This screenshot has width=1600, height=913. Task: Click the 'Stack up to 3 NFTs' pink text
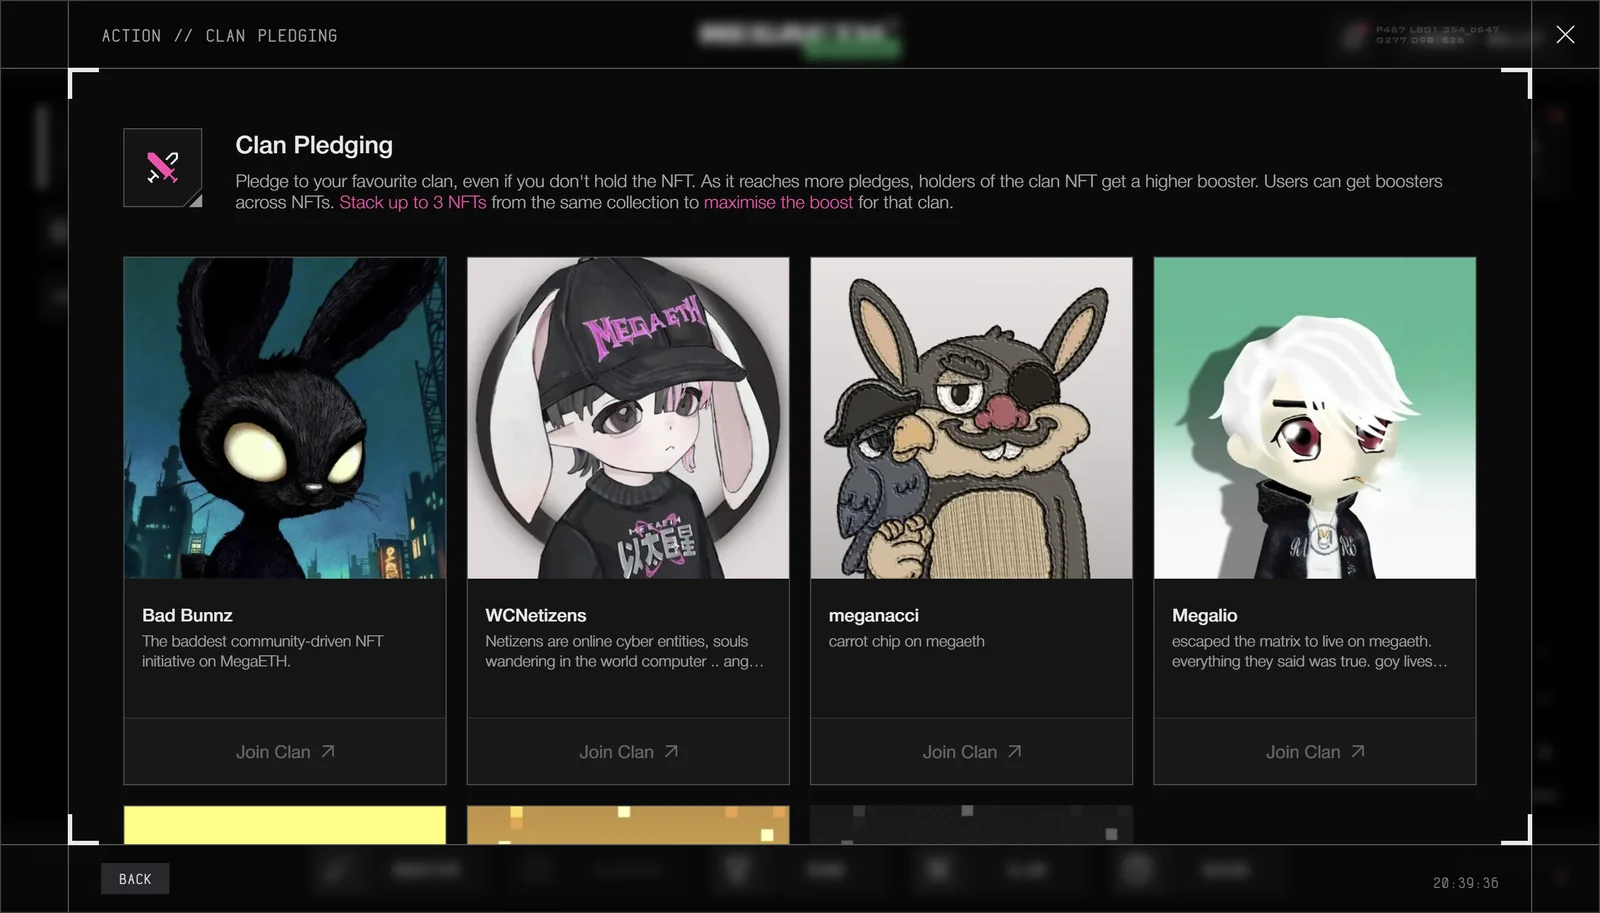pyautogui.click(x=413, y=202)
